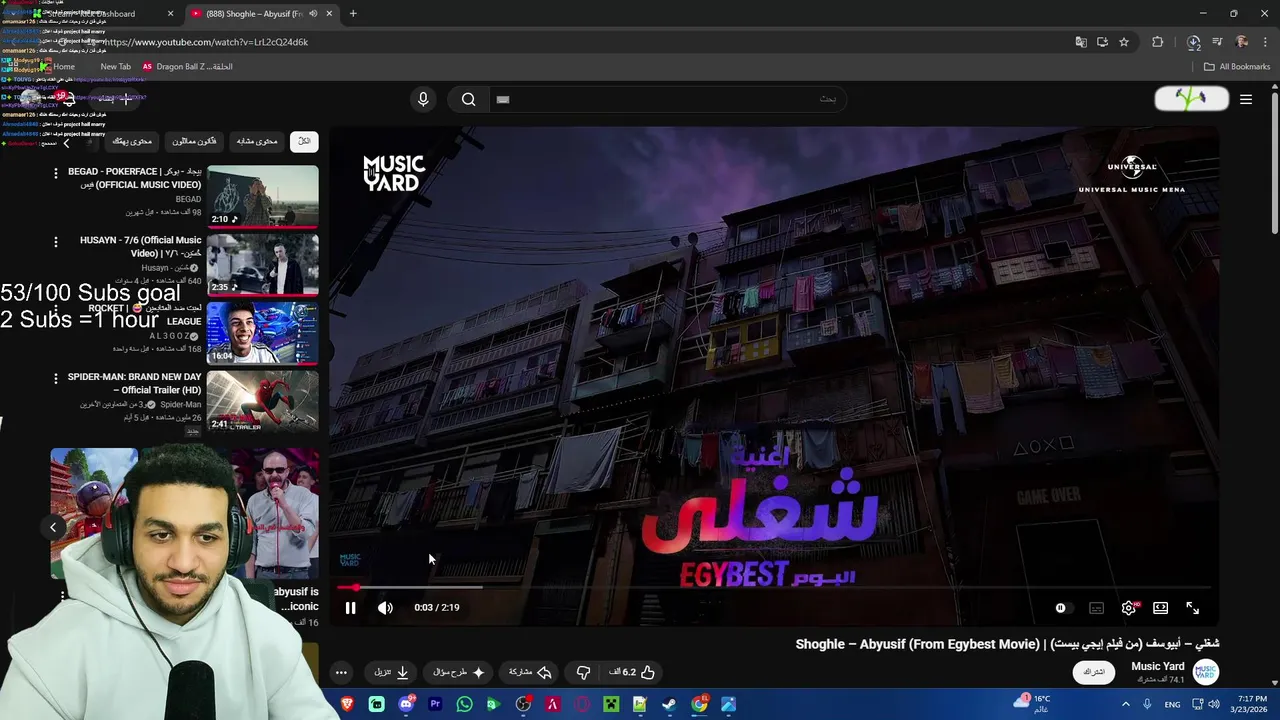Mute the tab via the Shoghle tab speaker icon
The width and height of the screenshot is (1280, 720).
click(313, 14)
